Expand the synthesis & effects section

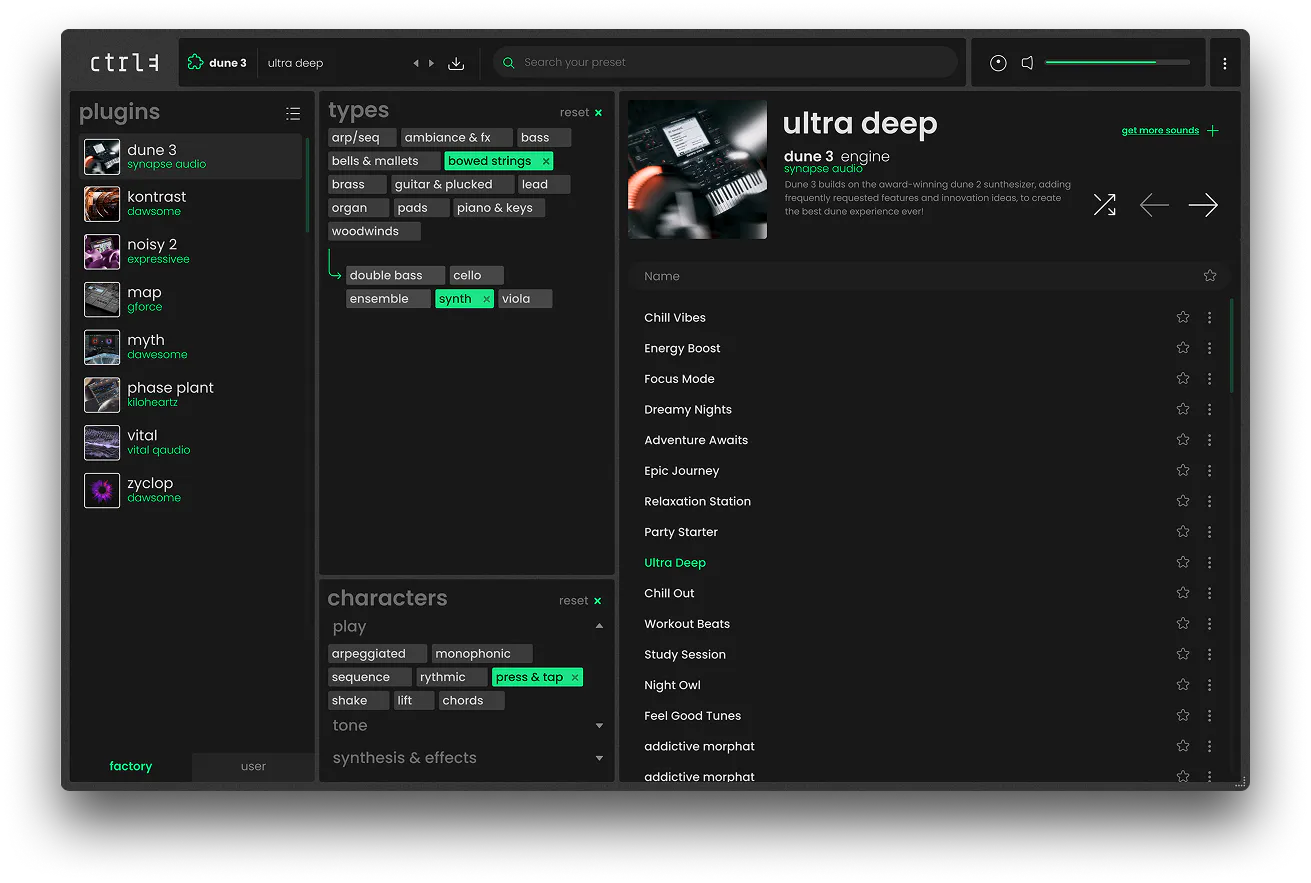[599, 758]
